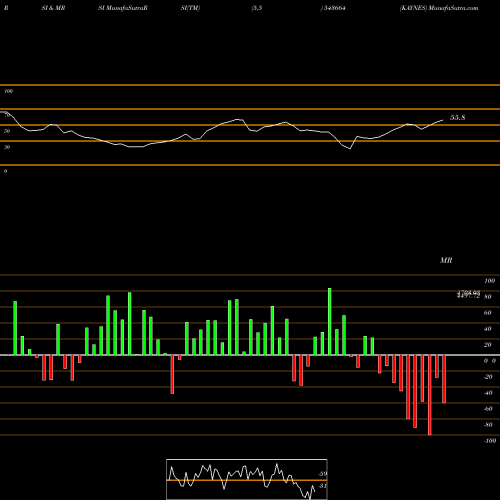Click the SI & MR header text

[53, 8]
